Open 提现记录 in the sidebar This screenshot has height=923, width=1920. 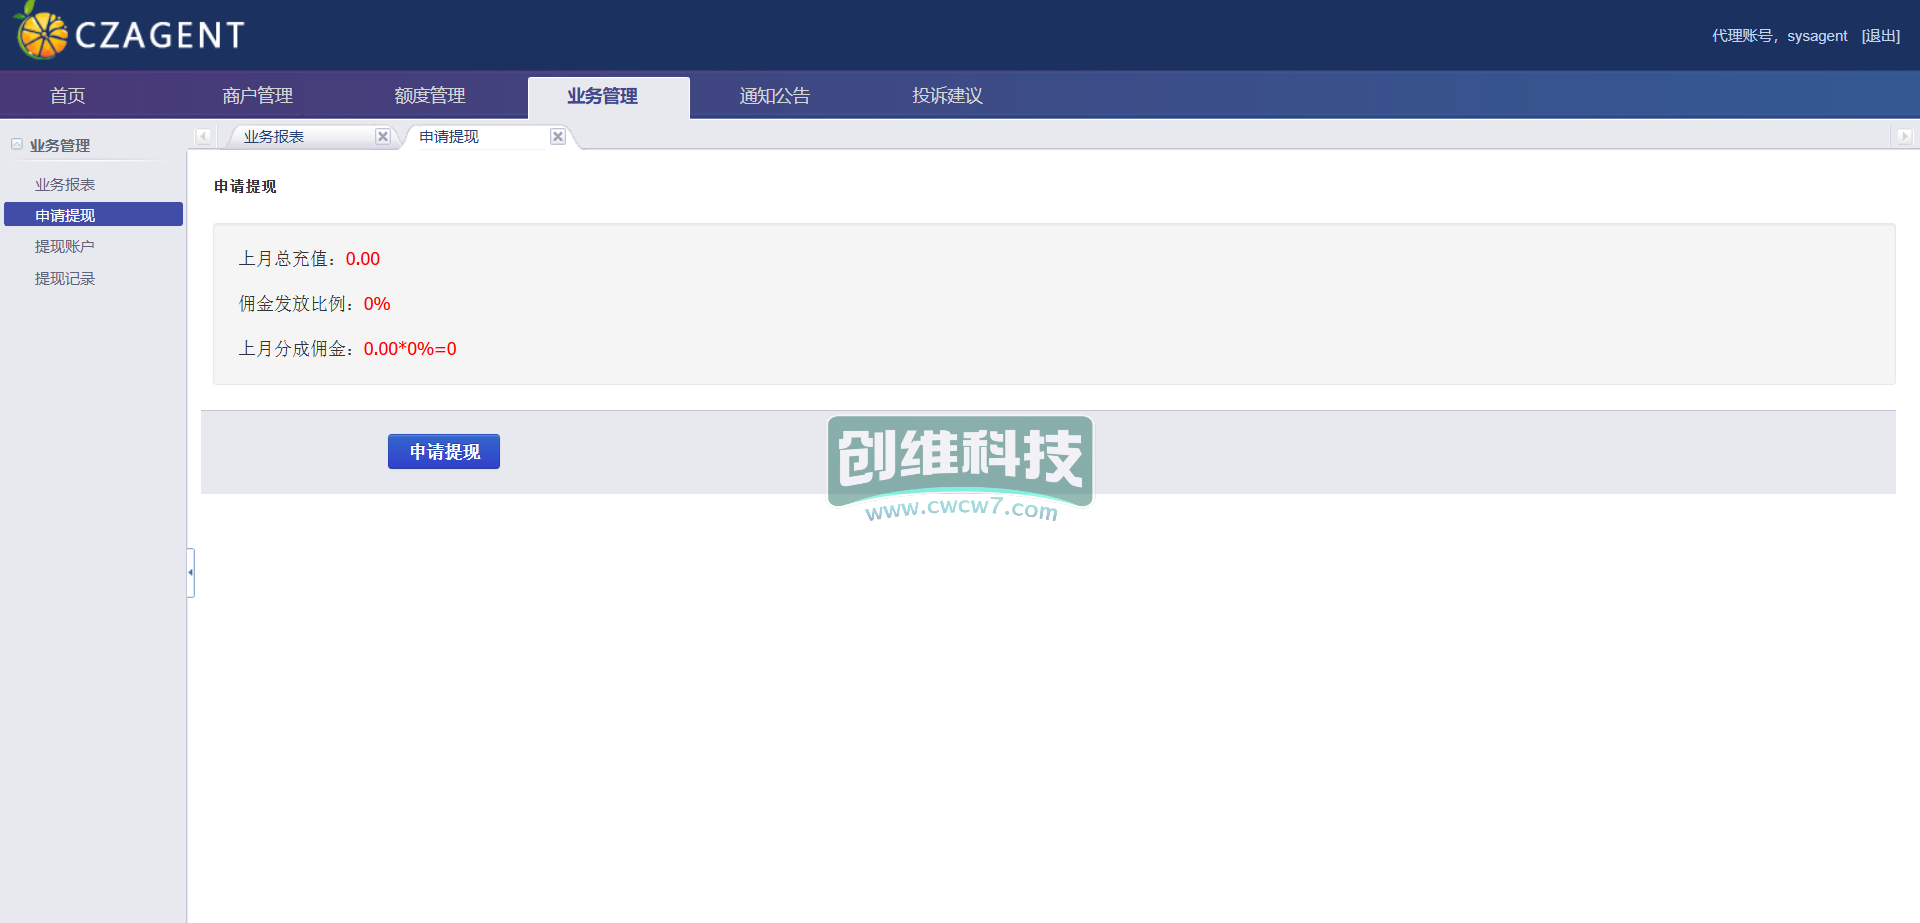coord(65,279)
